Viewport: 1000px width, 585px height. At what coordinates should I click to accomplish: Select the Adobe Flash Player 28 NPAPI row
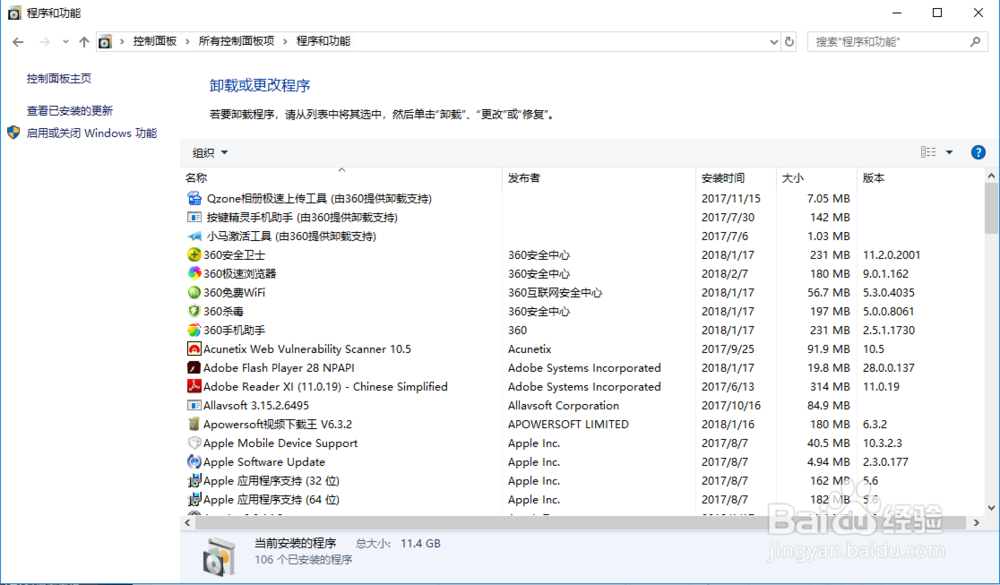tap(583, 367)
